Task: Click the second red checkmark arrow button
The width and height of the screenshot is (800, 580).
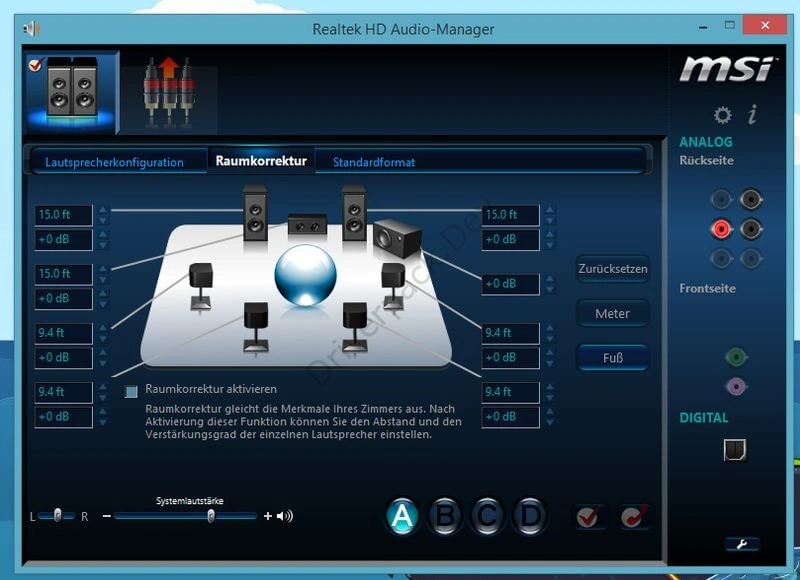Action: [634, 517]
